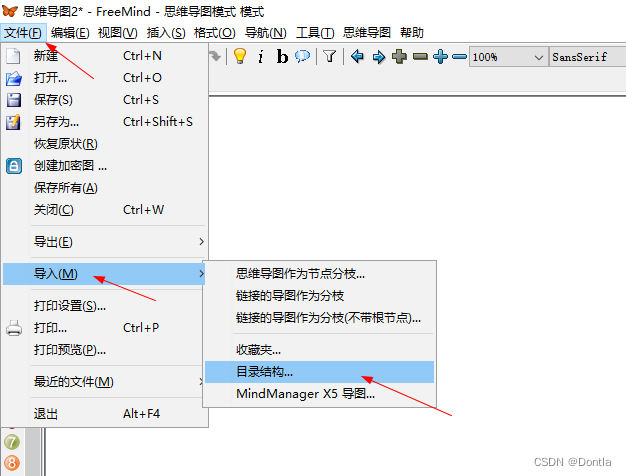626x476 pixels.
Task: Select MindManager X5 导图... import option
Action: (319, 394)
